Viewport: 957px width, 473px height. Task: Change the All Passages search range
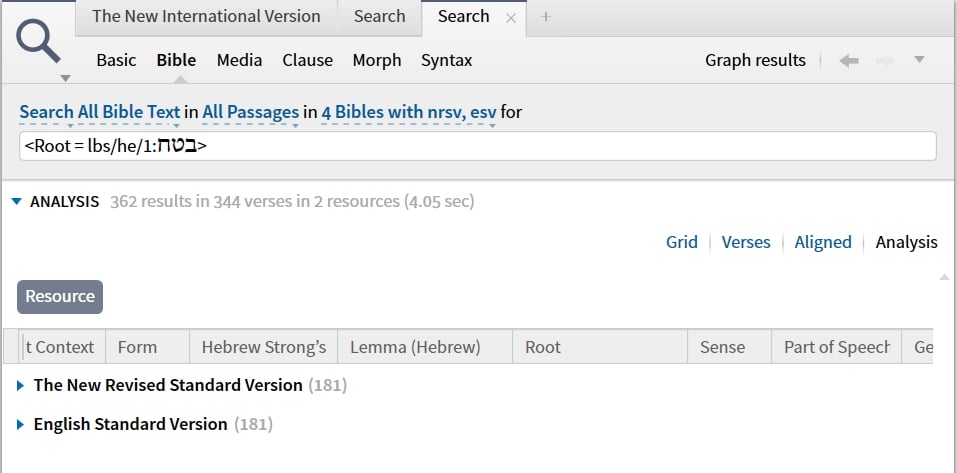pos(250,112)
